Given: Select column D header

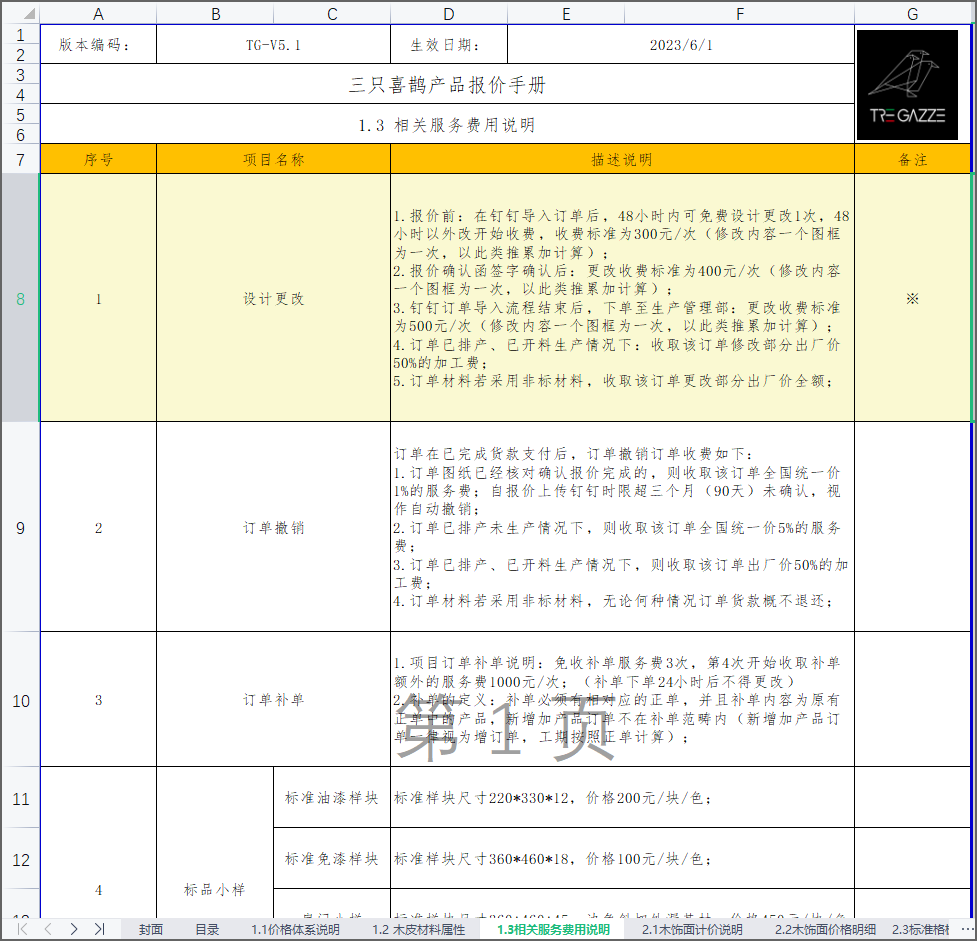Looking at the screenshot, I should [x=449, y=14].
